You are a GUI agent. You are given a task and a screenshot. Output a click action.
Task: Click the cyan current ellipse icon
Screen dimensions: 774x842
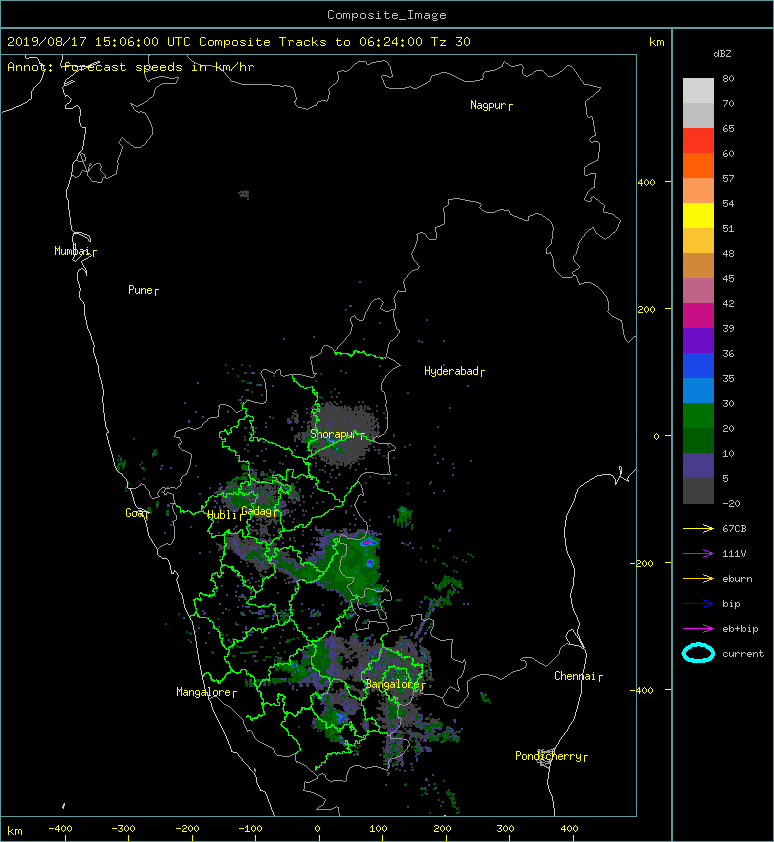click(698, 654)
